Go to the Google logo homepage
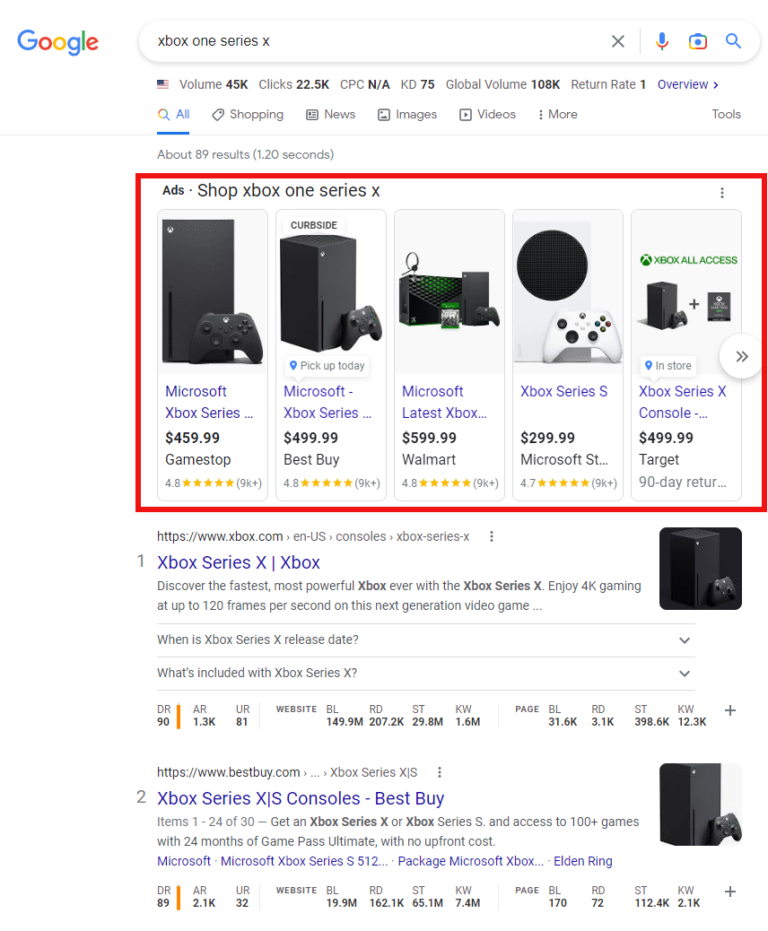Image resolution: width=768 pixels, height=931 pixels. coord(58,42)
